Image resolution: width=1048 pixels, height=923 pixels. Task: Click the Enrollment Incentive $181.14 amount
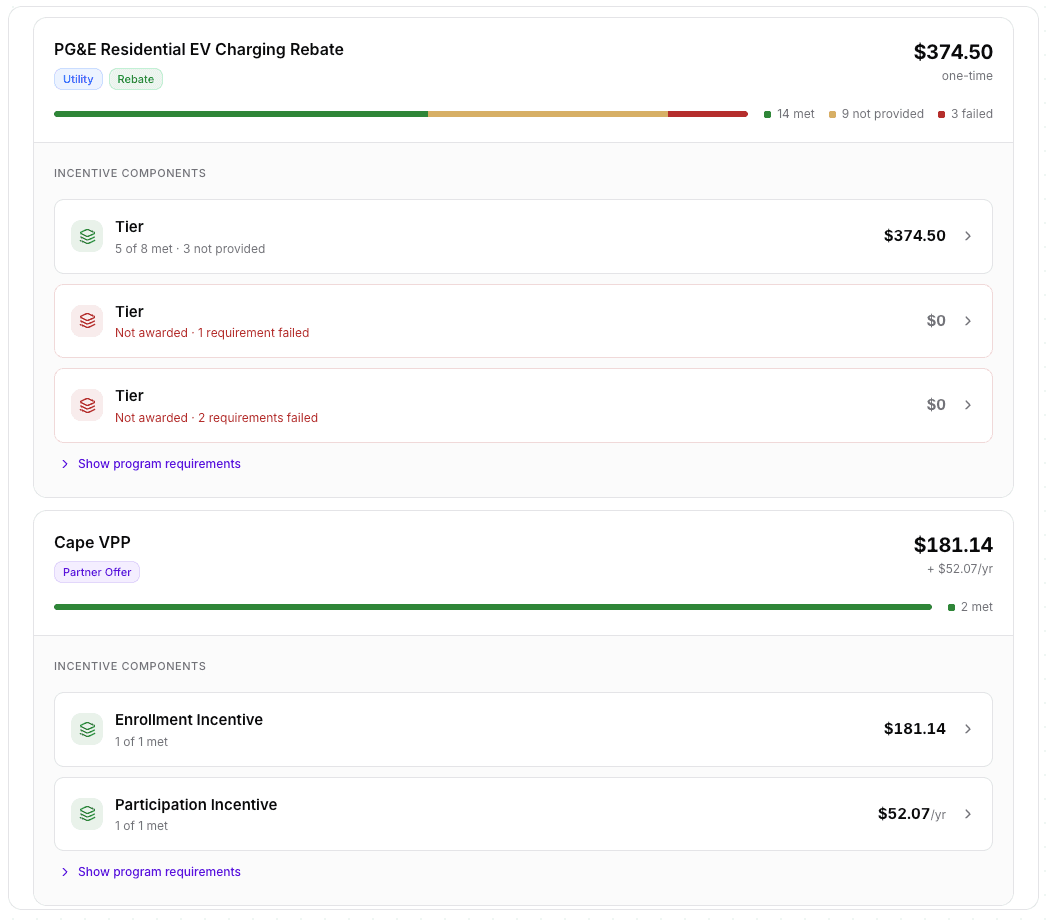click(x=914, y=729)
